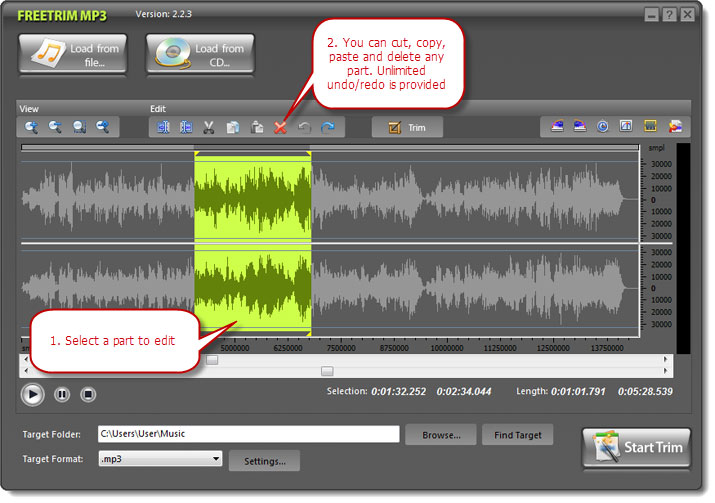715x503 pixels.
Task: Click selection length value 0:01:01.791
Action: (578, 391)
